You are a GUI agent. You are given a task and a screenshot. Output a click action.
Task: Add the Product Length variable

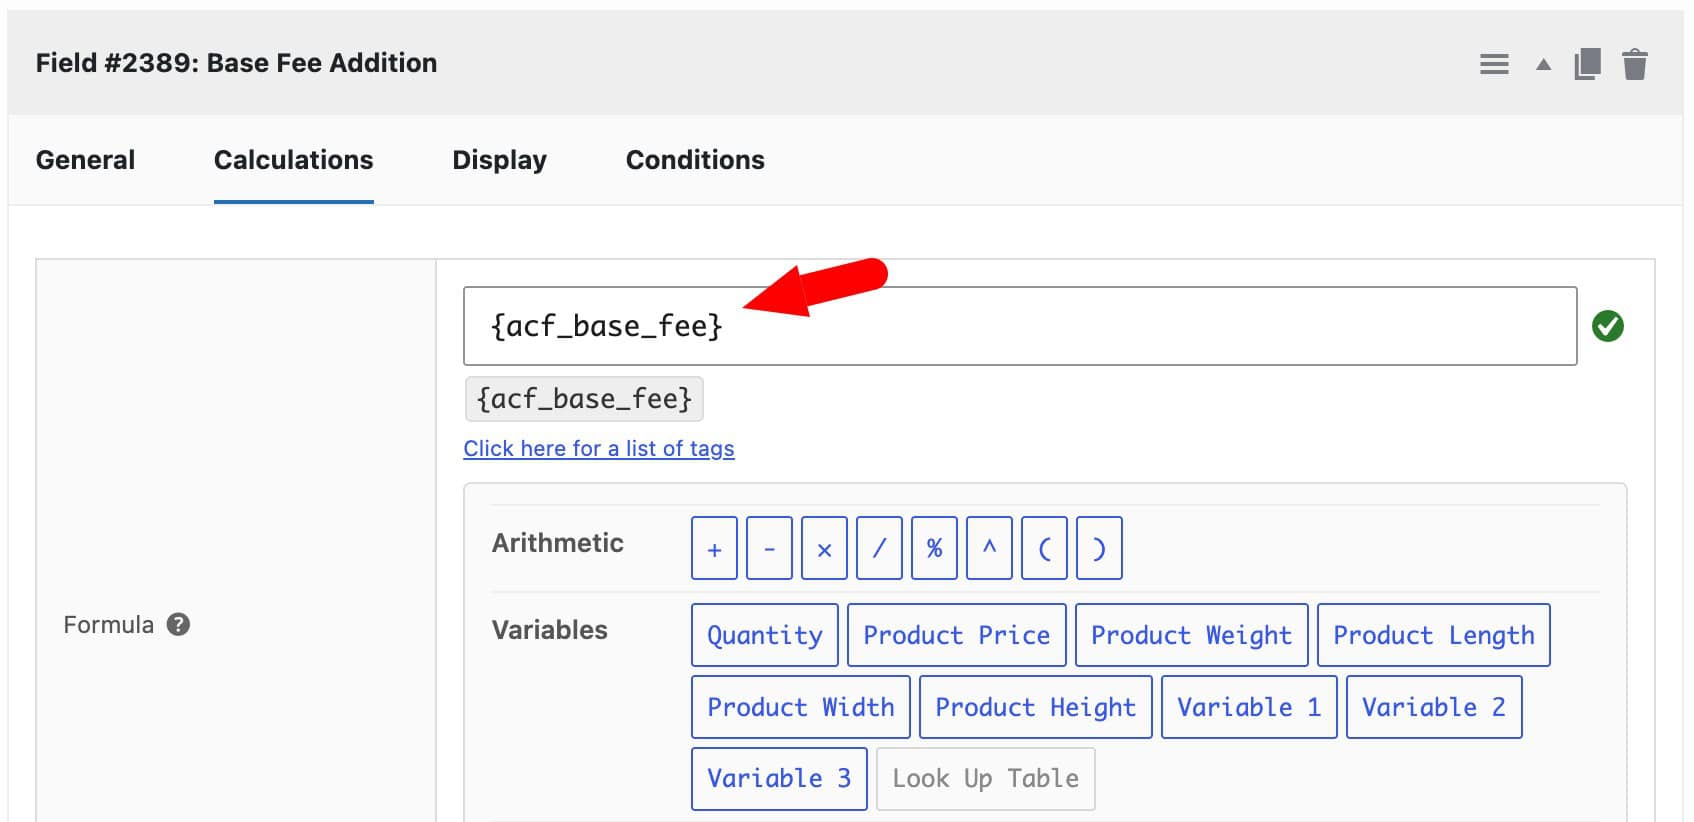pyautogui.click(x=1434, y=635)
